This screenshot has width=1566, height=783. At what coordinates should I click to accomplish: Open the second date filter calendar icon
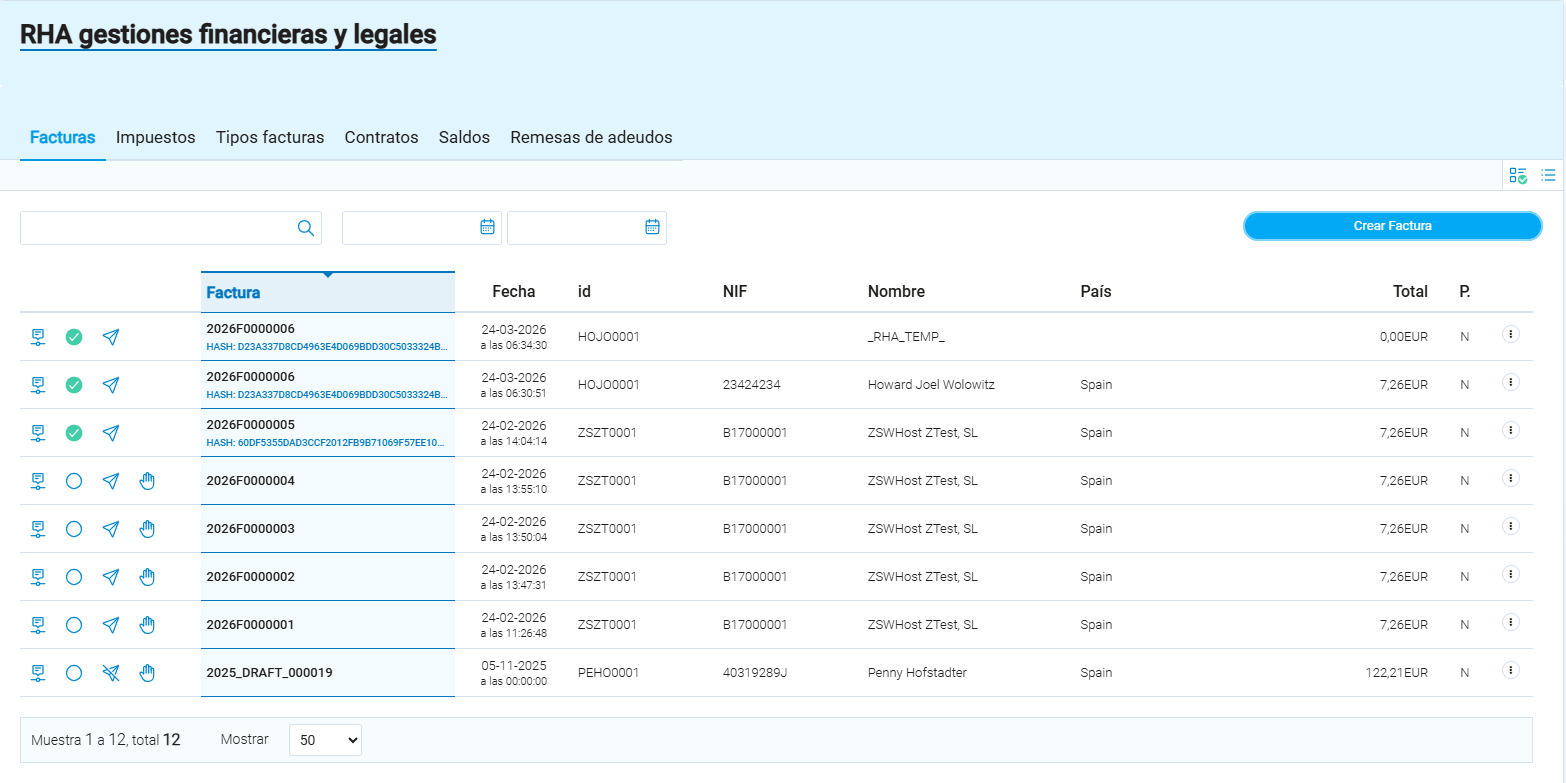(652, 227)
